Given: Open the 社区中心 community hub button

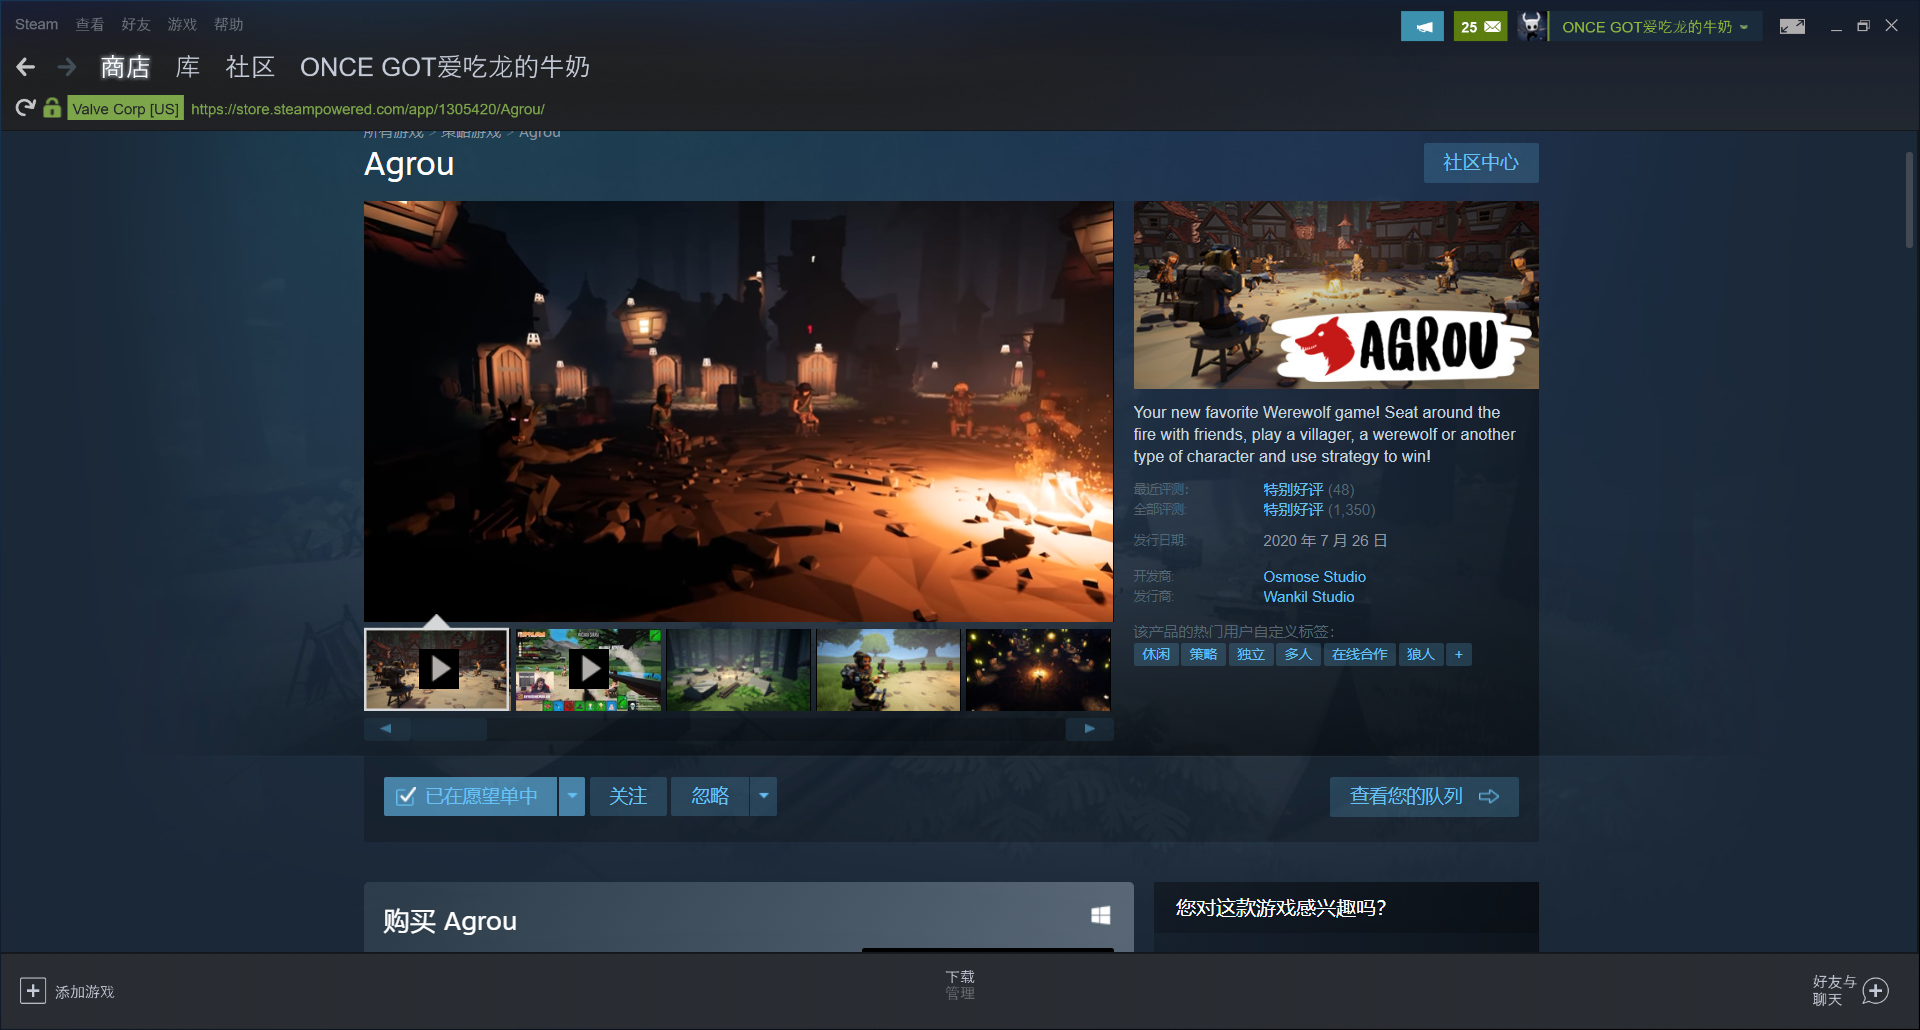Looking at the screenshot, I should click(x=1481, y=163).
